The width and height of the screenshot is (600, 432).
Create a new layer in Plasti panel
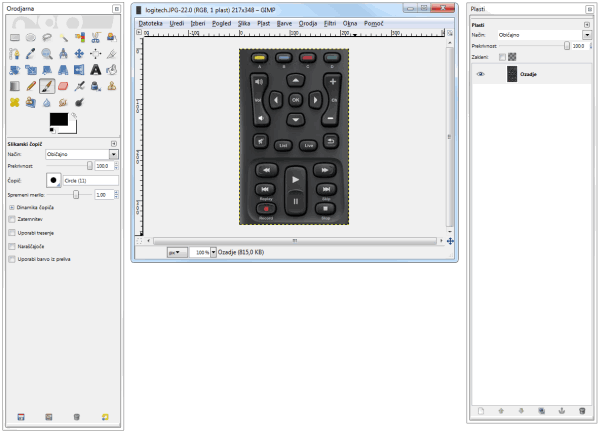click(481, 411)
